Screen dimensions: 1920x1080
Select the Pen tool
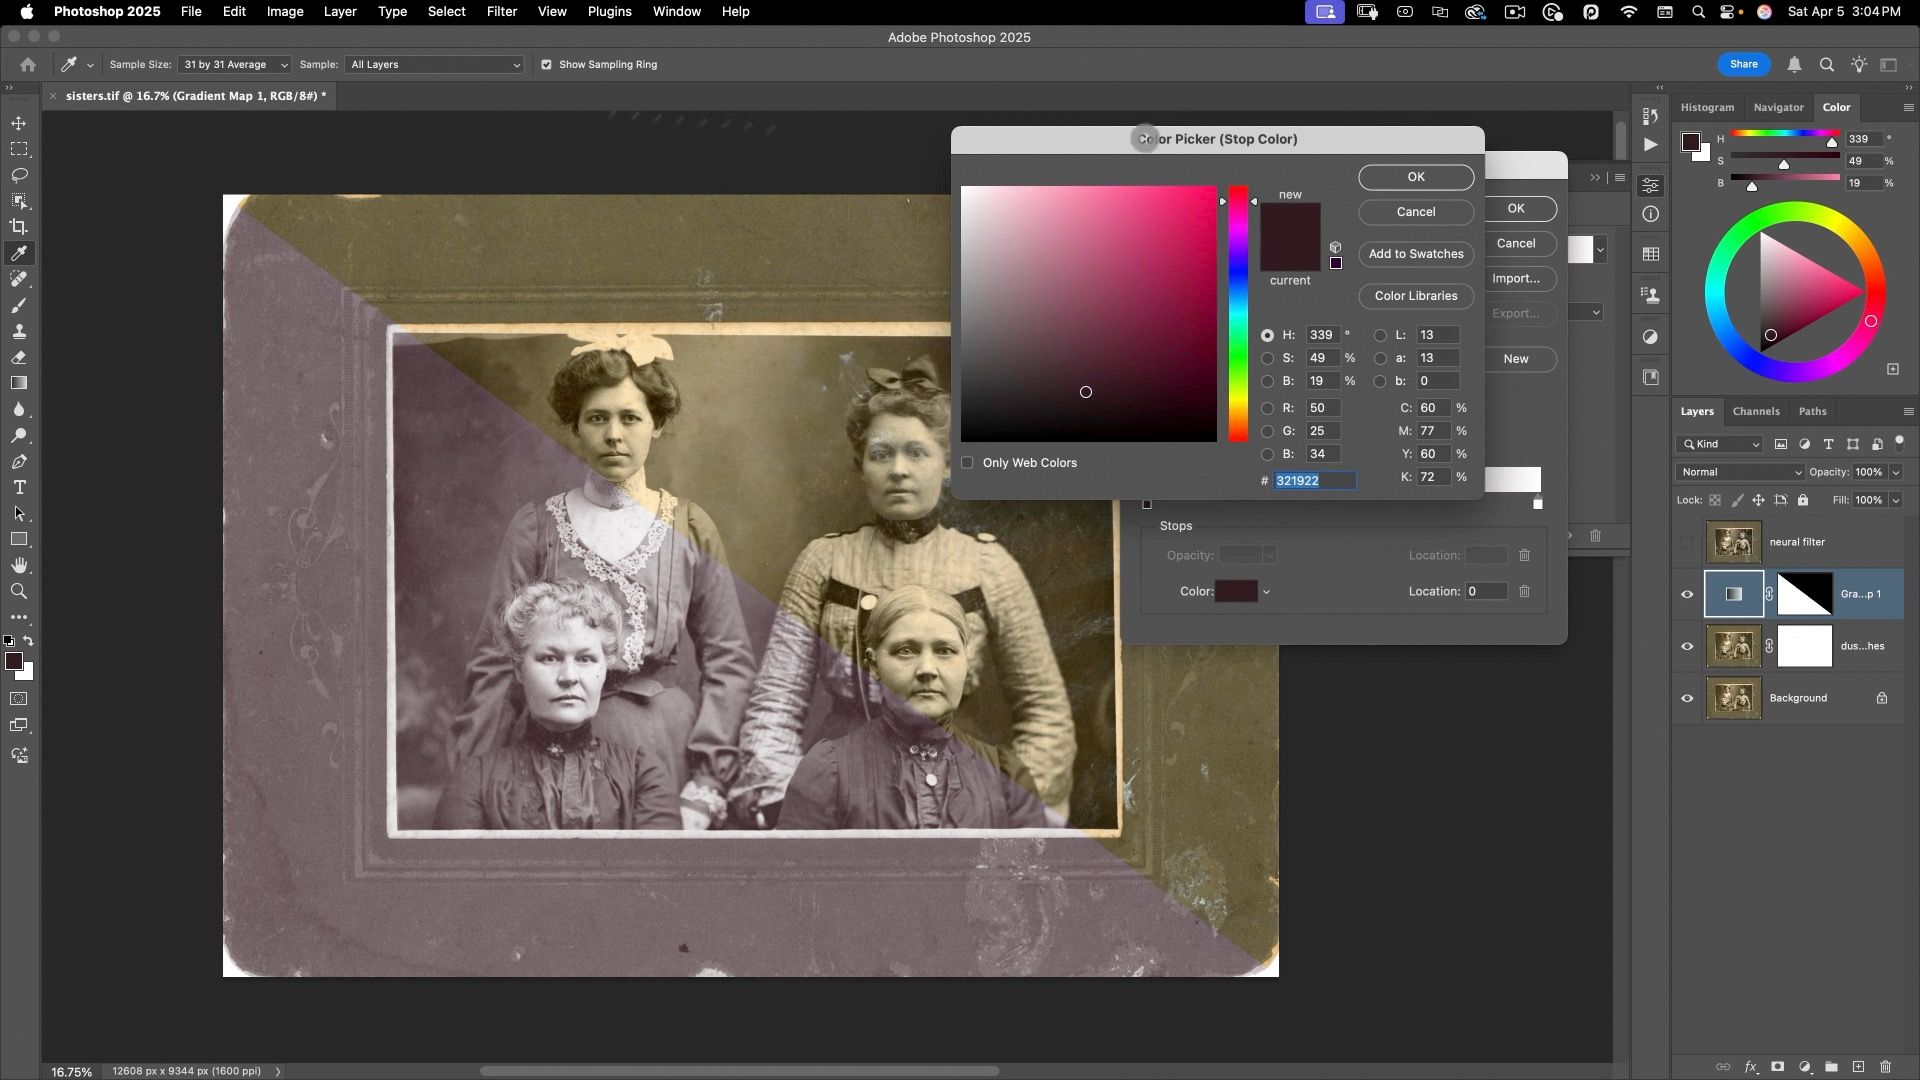tap(19, 462)
